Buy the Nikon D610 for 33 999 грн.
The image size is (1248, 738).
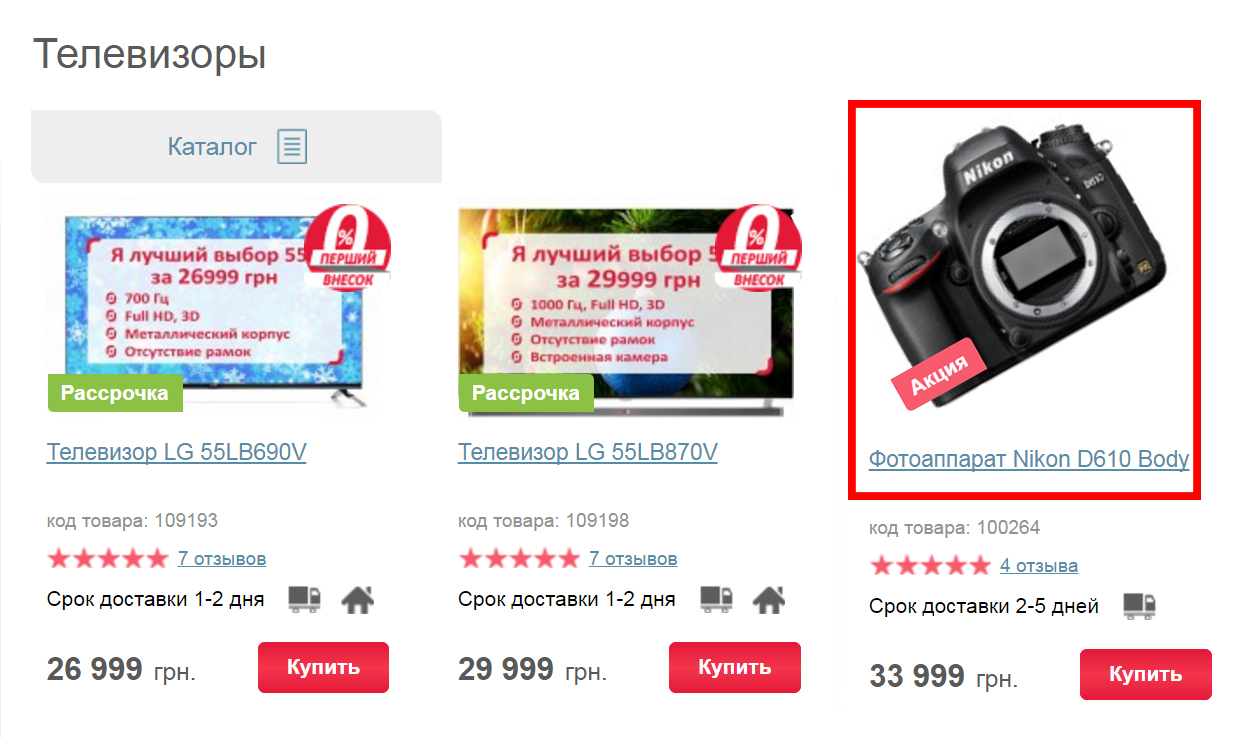click(1146, 674)
